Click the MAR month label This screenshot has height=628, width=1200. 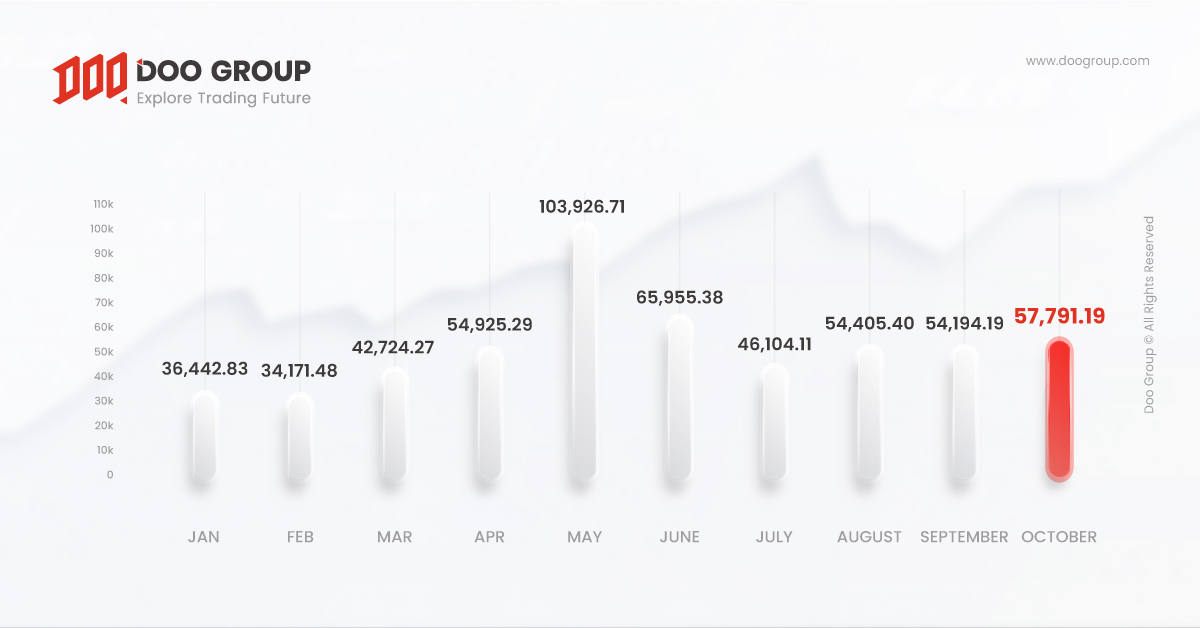(394, 537)
